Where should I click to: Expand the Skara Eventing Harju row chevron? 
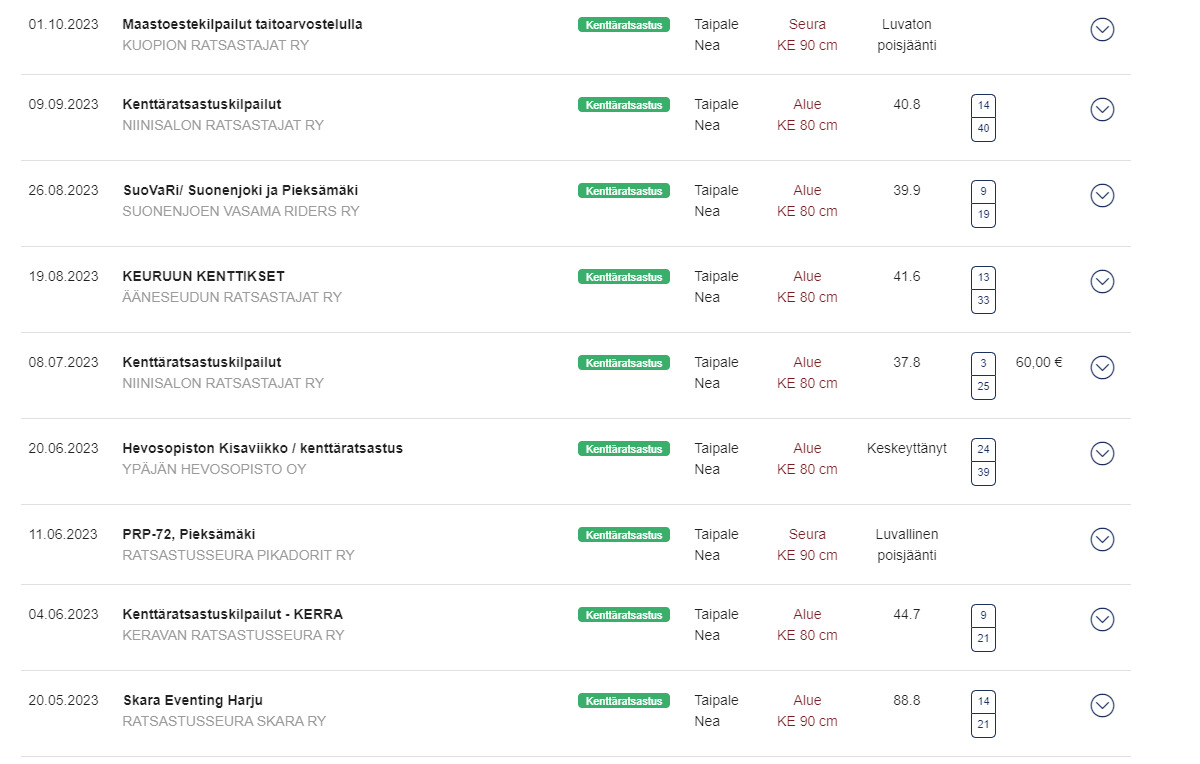pyautogui.click(x=1102, y=706)
